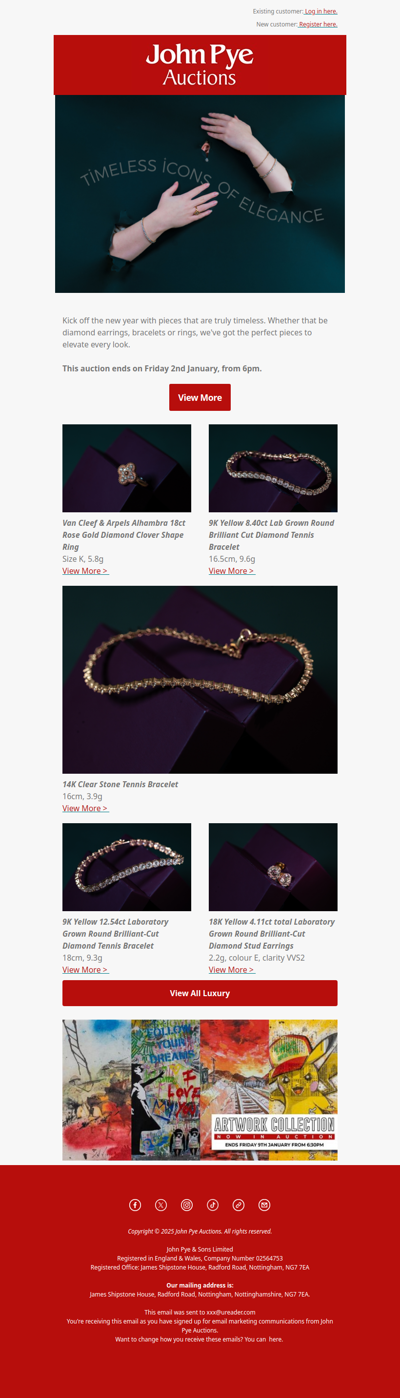Open the large 14K tennis bracelet image
This screenshot has height=1398, width=400.
200,680
